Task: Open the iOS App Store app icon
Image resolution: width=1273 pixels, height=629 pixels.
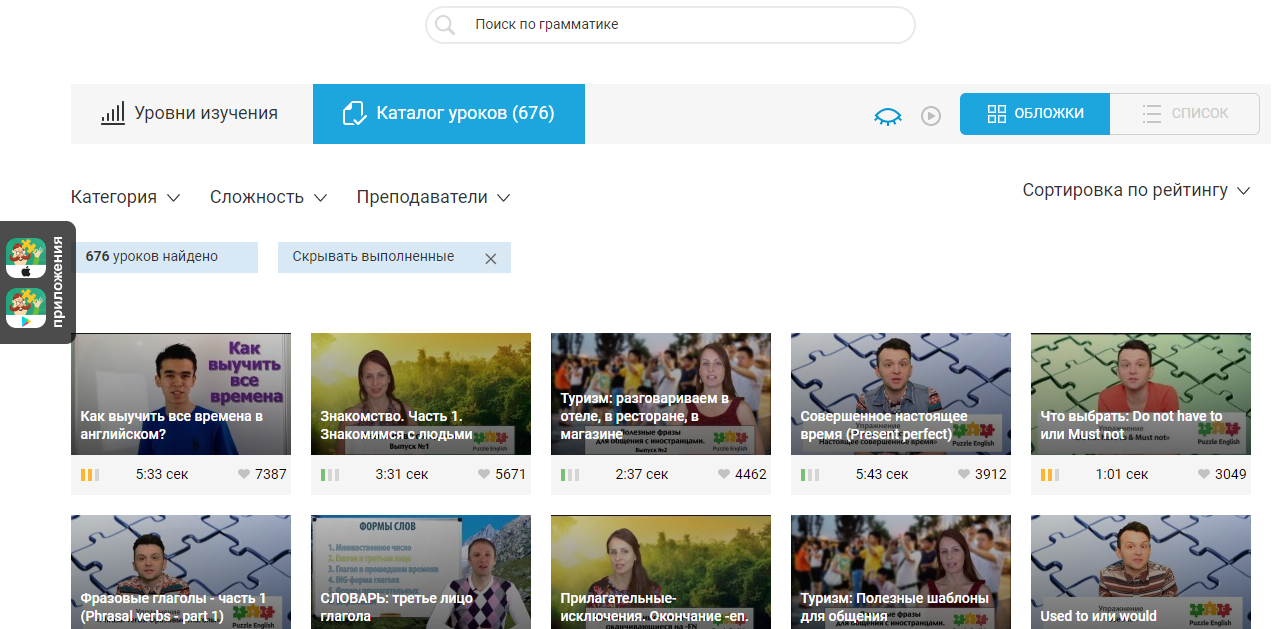Action: coord(26,258)
